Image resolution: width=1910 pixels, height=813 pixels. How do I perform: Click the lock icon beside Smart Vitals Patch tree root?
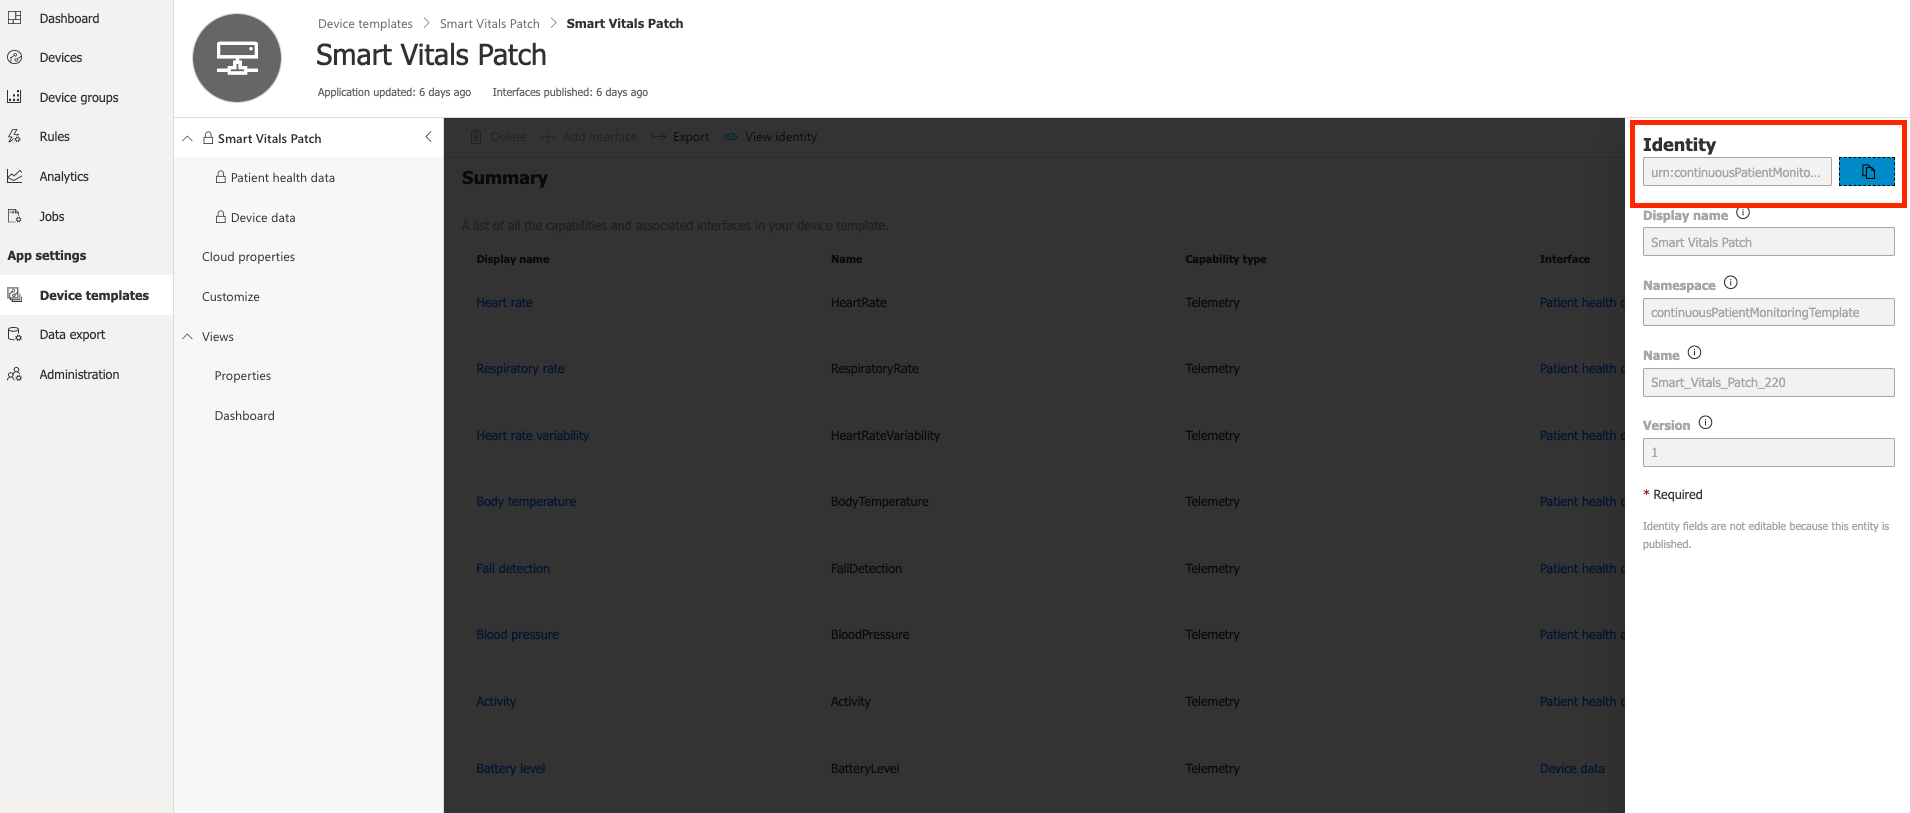208,138
